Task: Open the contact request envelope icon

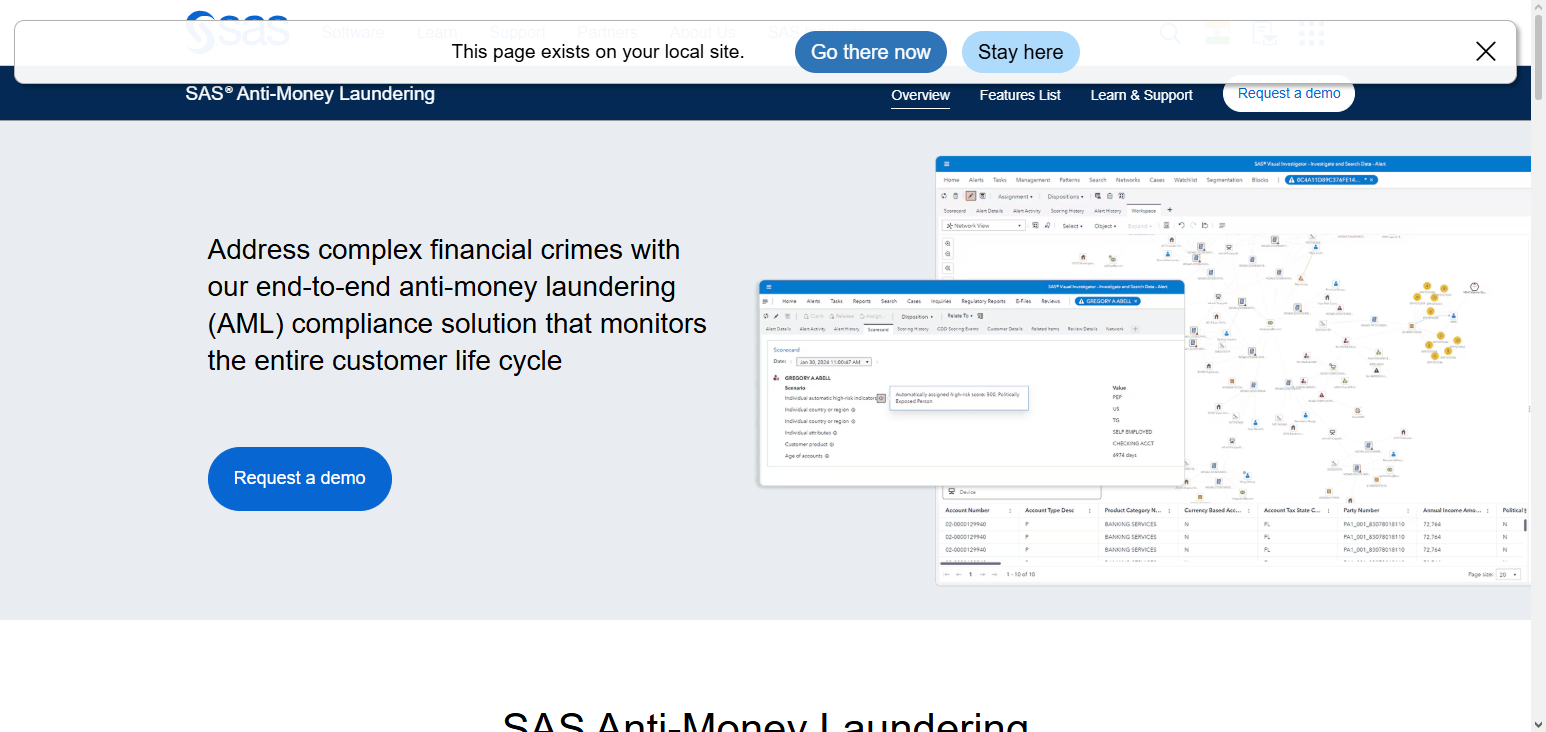Action: (x=1265, y=34)
